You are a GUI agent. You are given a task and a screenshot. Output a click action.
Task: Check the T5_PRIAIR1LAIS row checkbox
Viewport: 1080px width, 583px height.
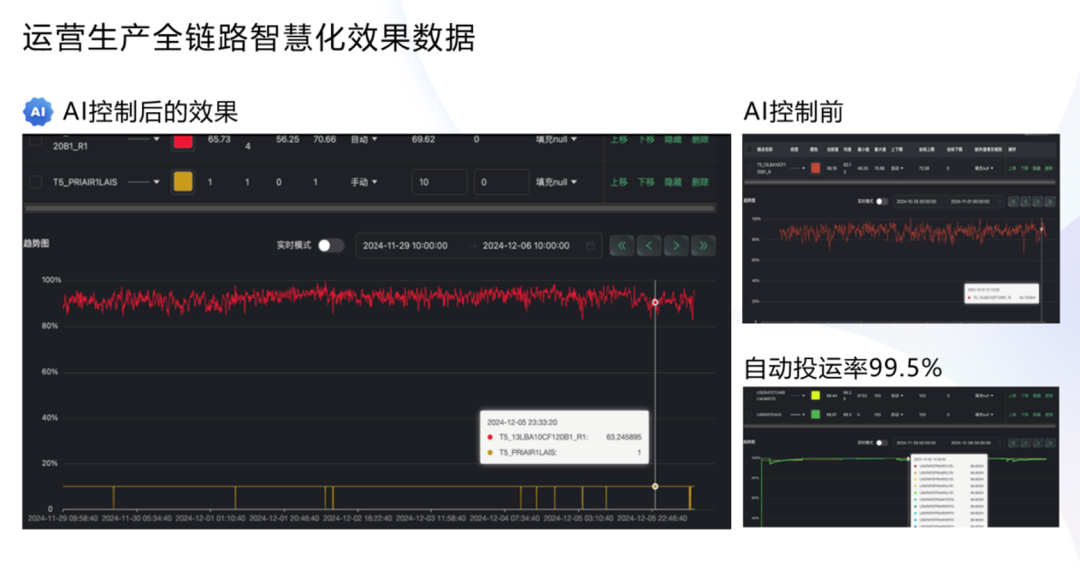tap(36, 182)
